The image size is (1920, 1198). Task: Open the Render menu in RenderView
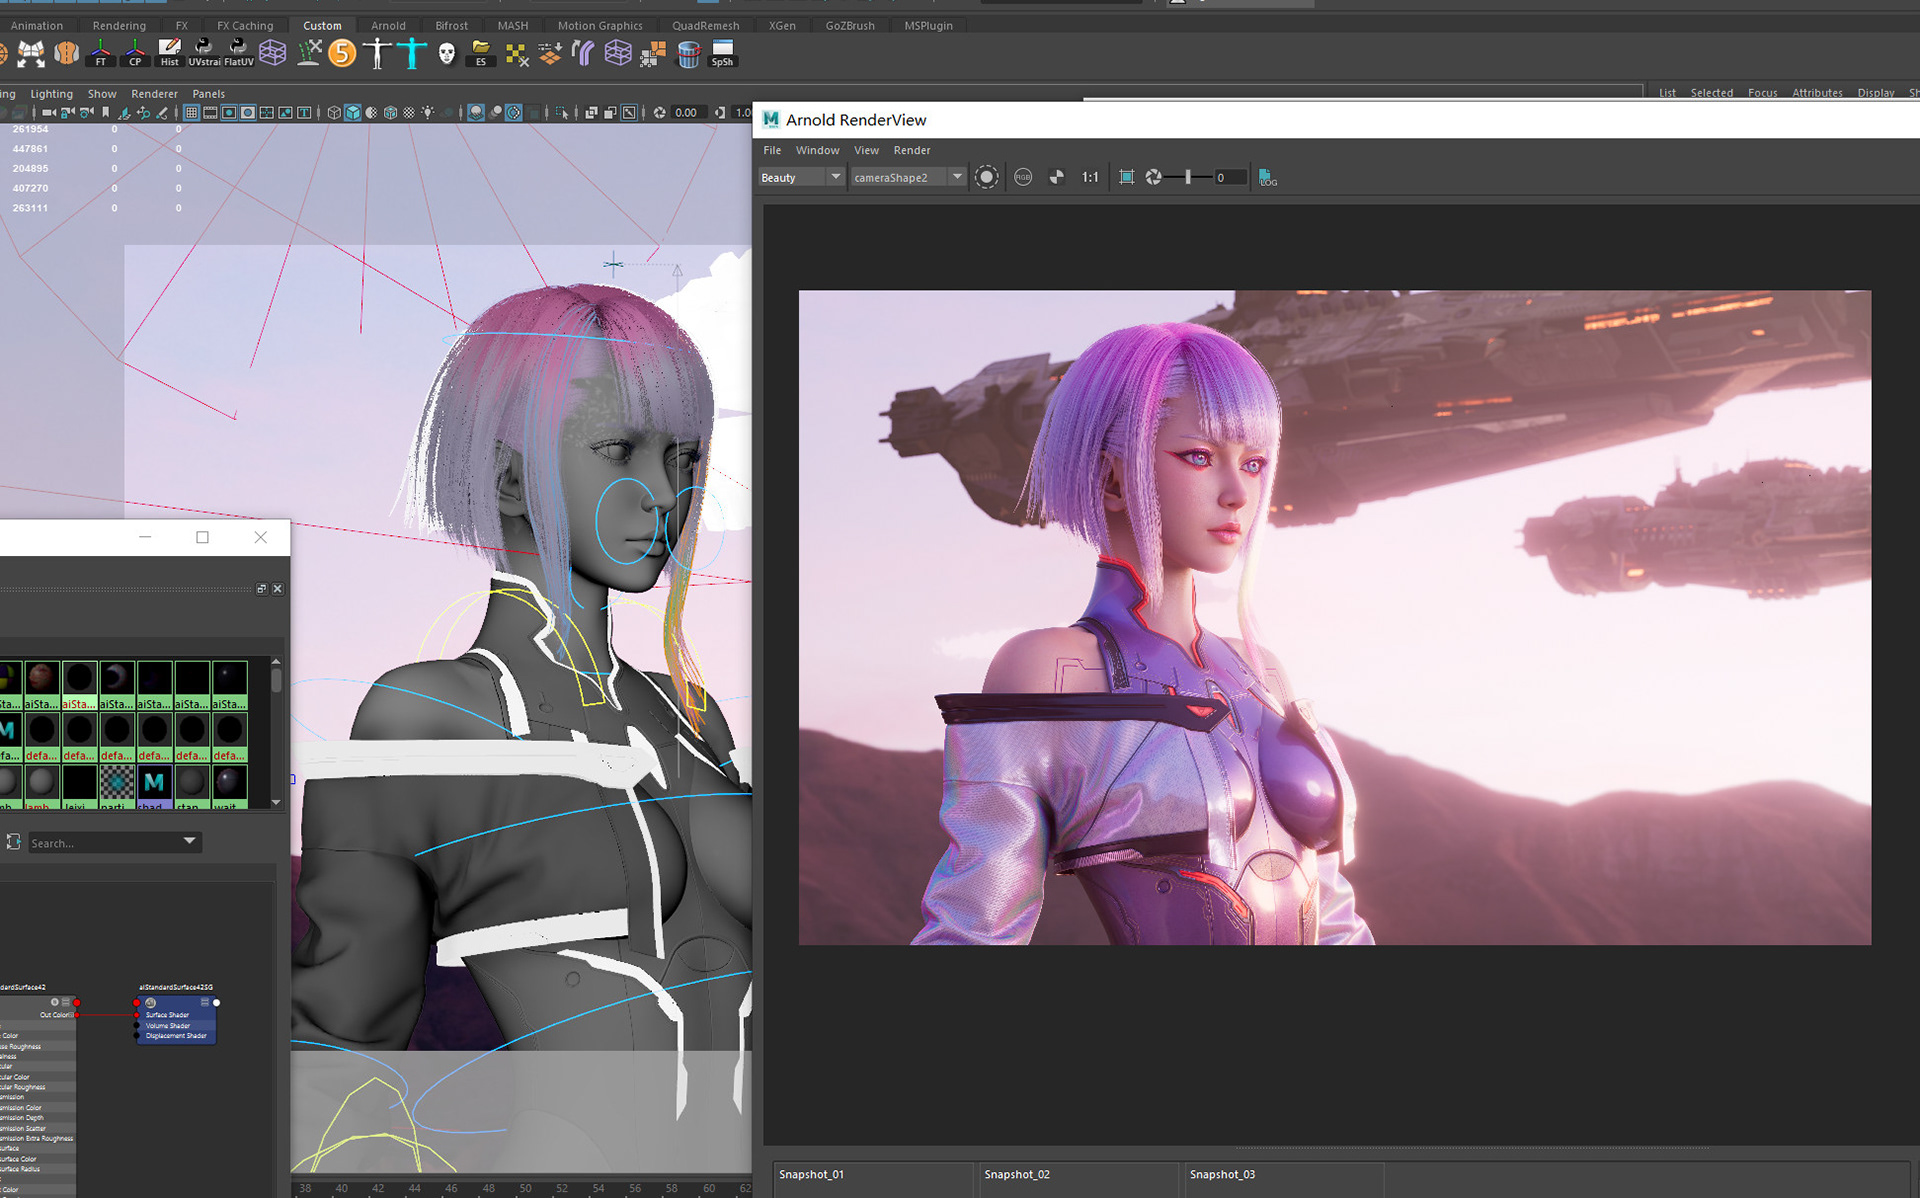point(911,150)
